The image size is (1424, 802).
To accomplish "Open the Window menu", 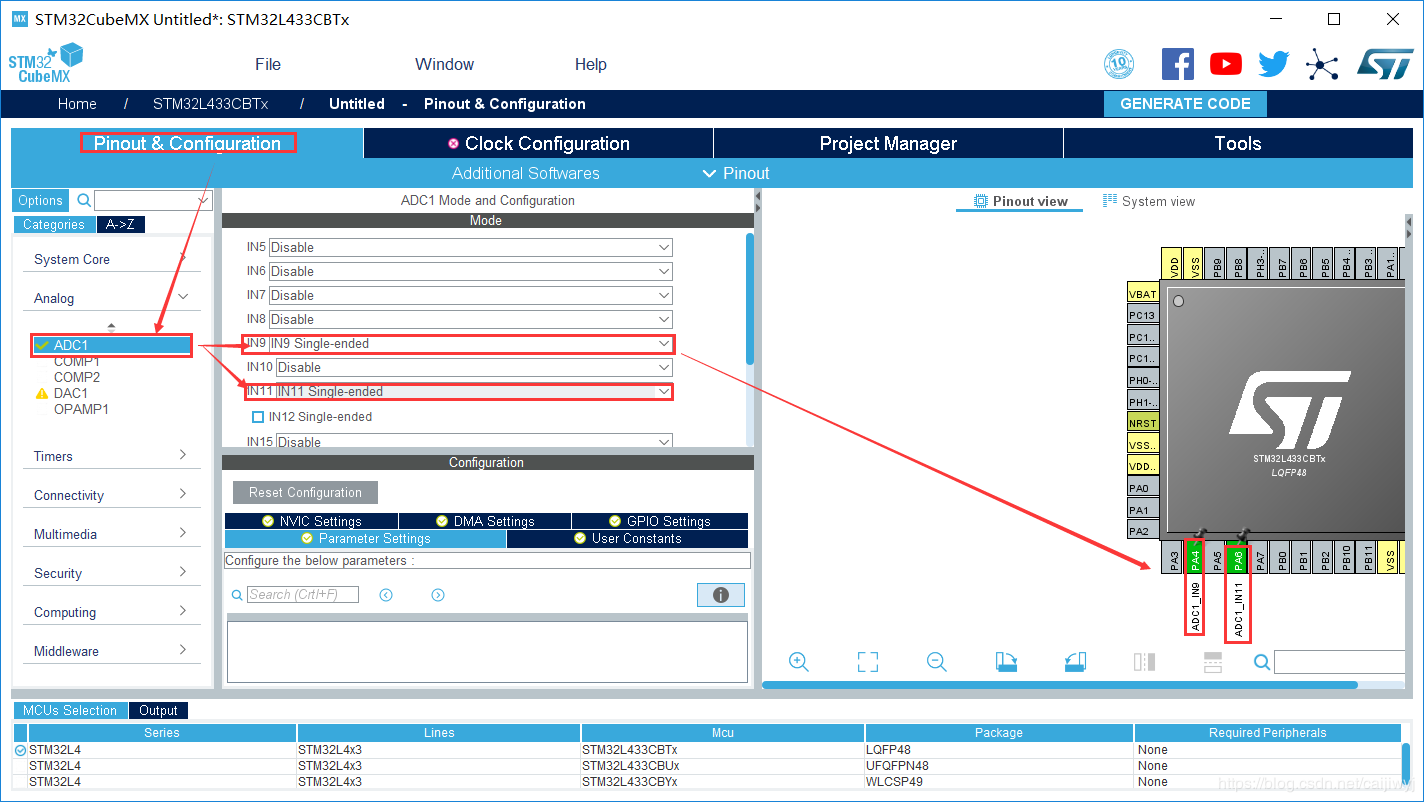I will coord(444,64).
